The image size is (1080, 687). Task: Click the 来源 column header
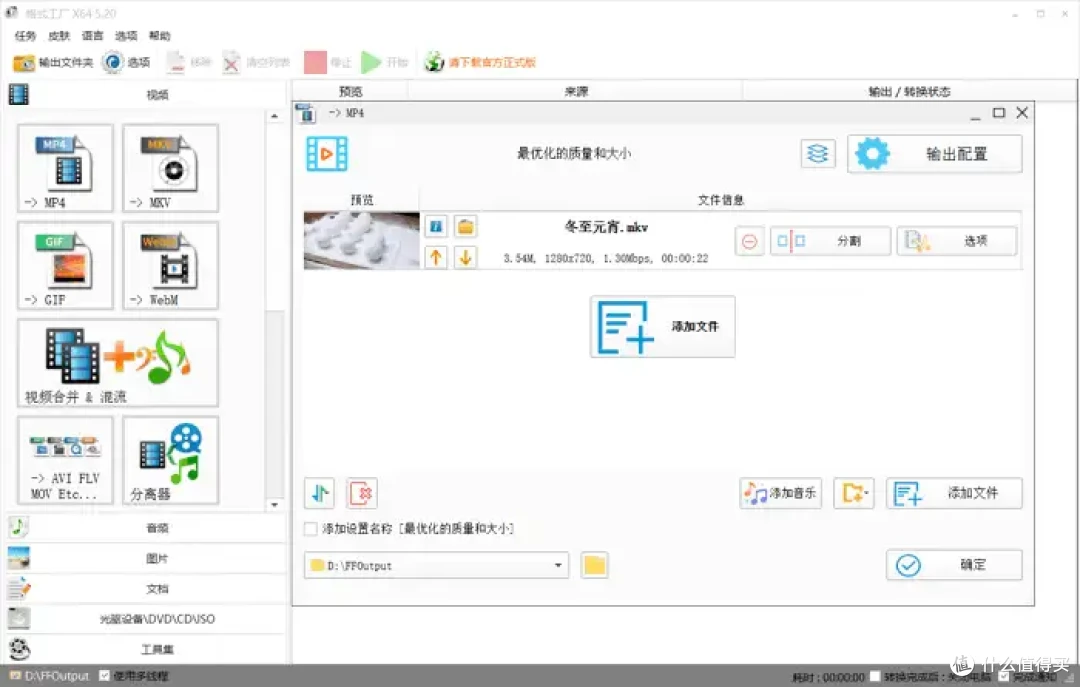click(576, 91)
